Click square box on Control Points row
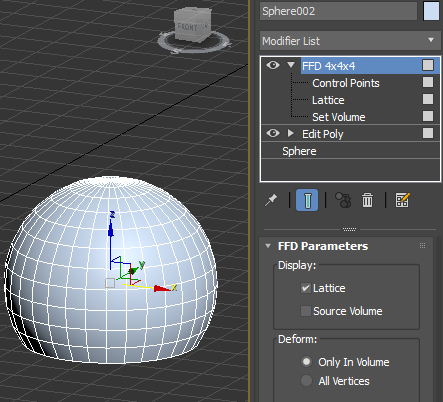 point(428,82)
